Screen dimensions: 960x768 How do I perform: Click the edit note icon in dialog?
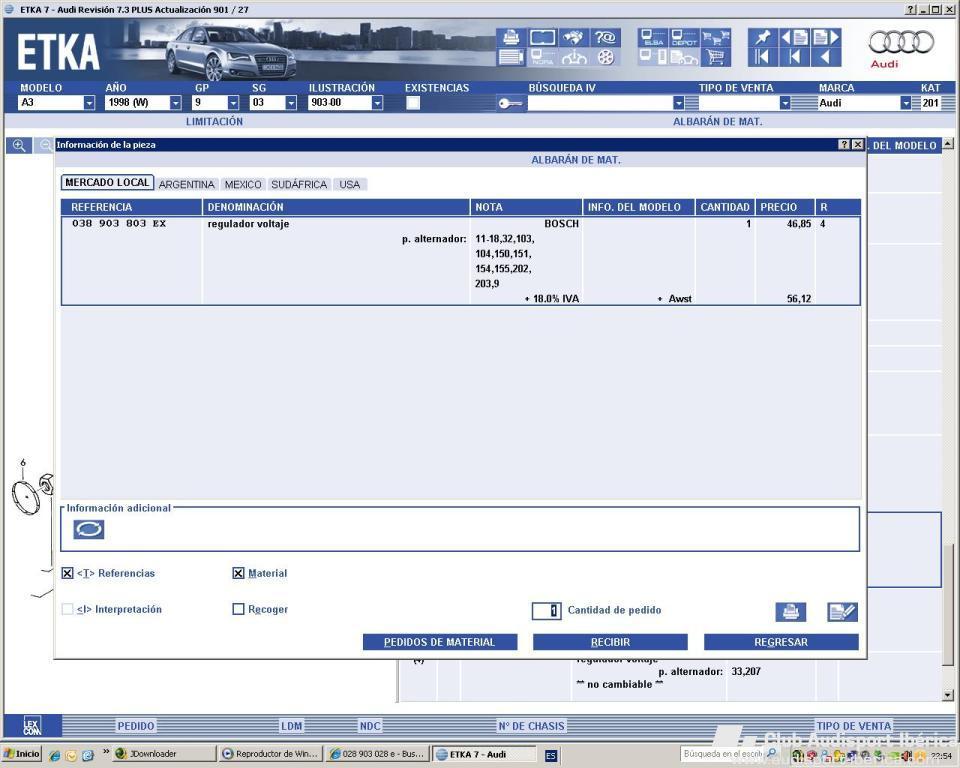842,611
